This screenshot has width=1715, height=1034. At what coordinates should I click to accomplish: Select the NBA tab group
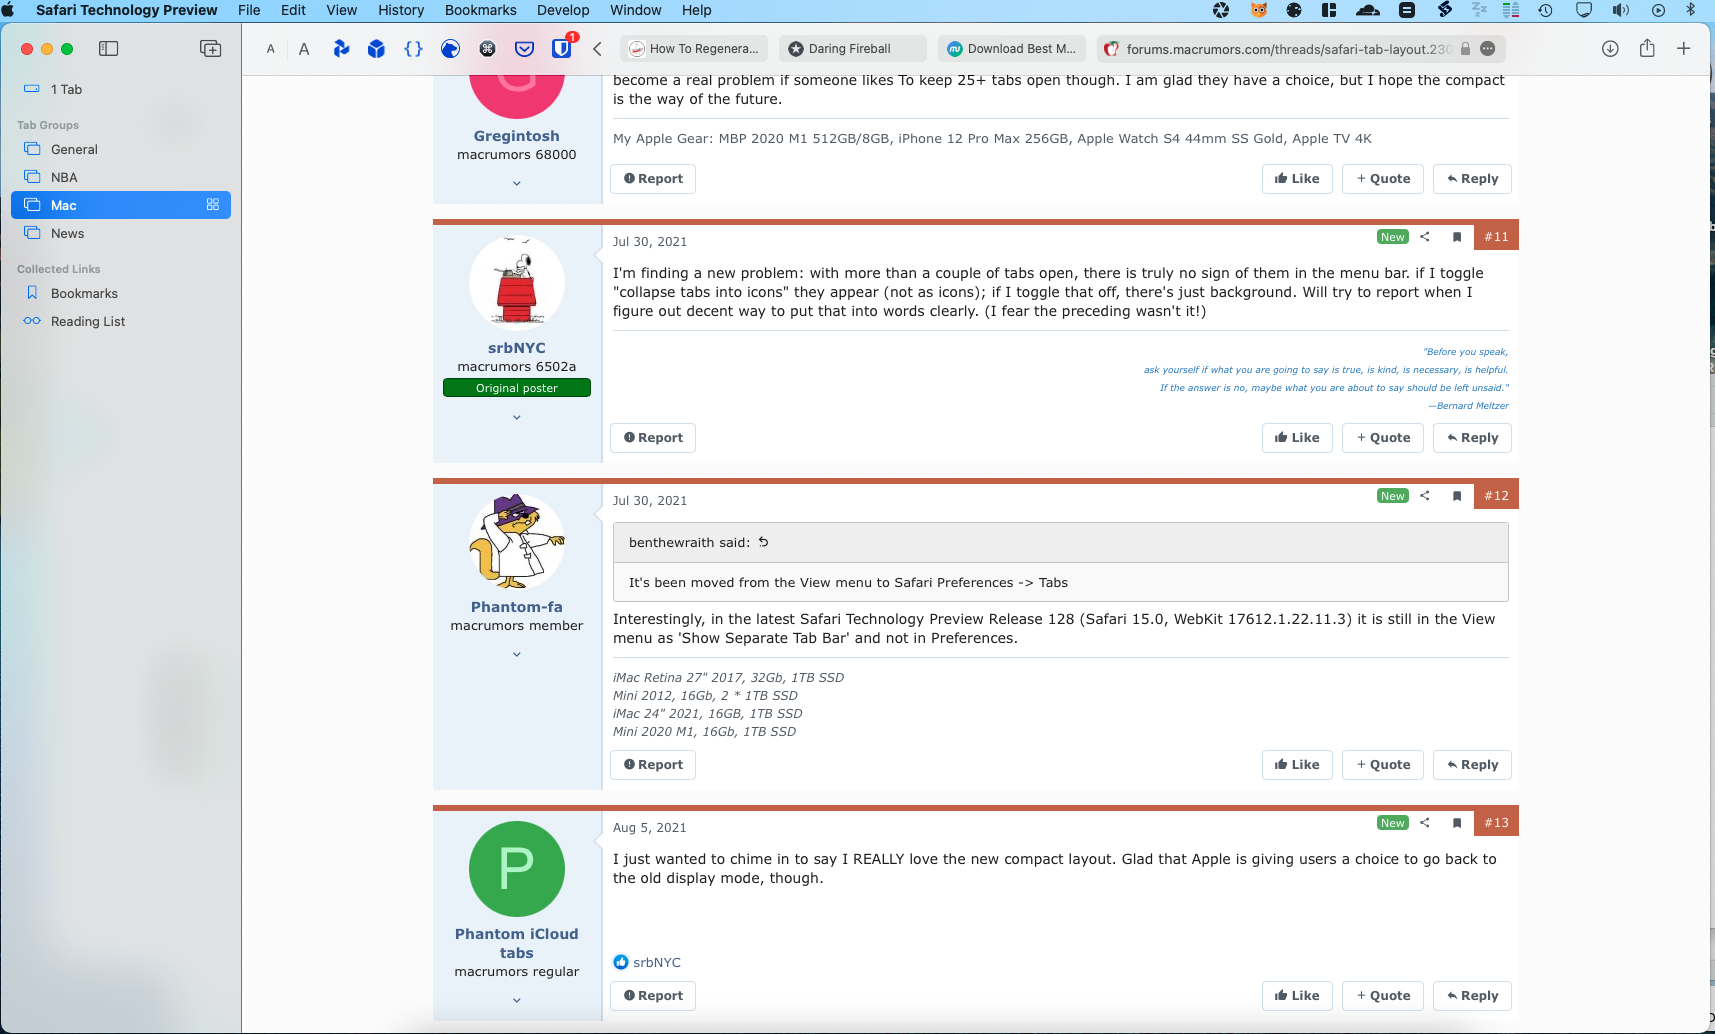[121, 177]
